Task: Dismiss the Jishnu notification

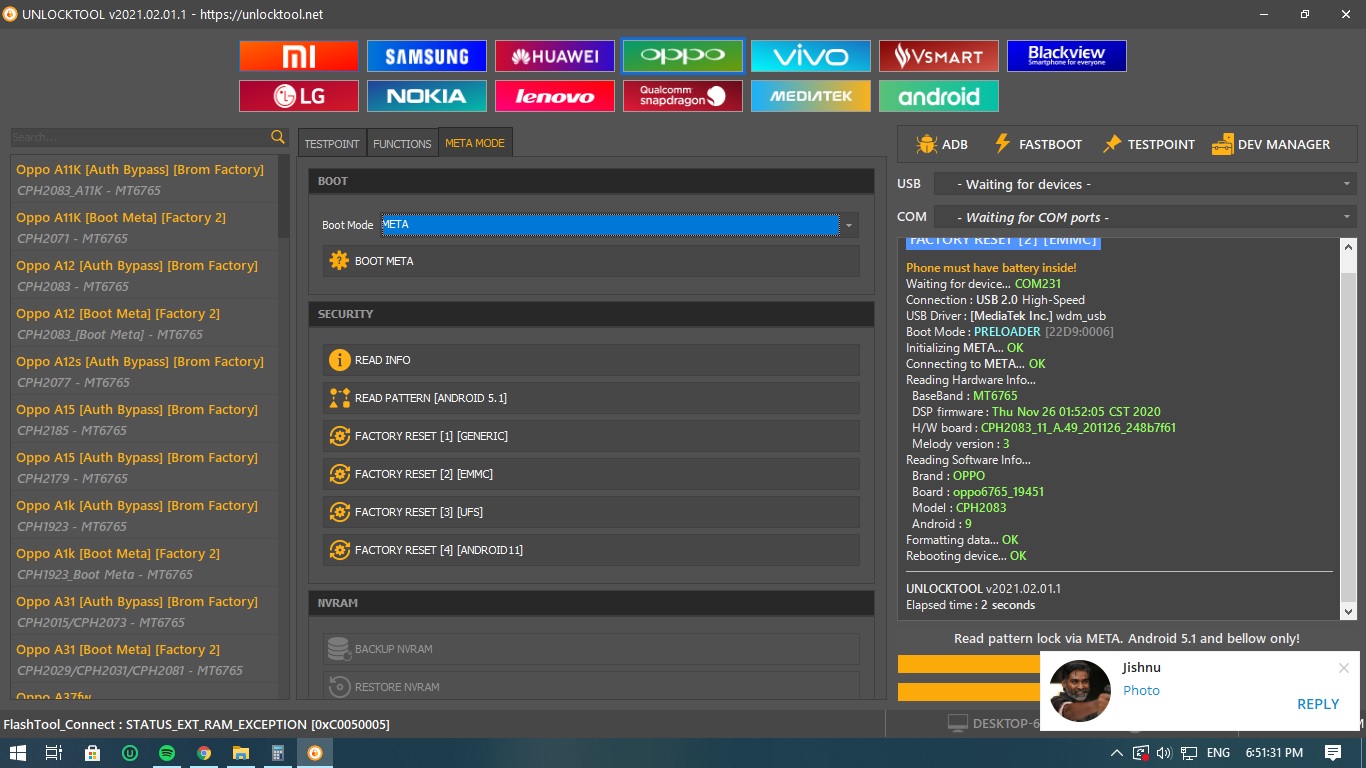Action: point(1344,668)
